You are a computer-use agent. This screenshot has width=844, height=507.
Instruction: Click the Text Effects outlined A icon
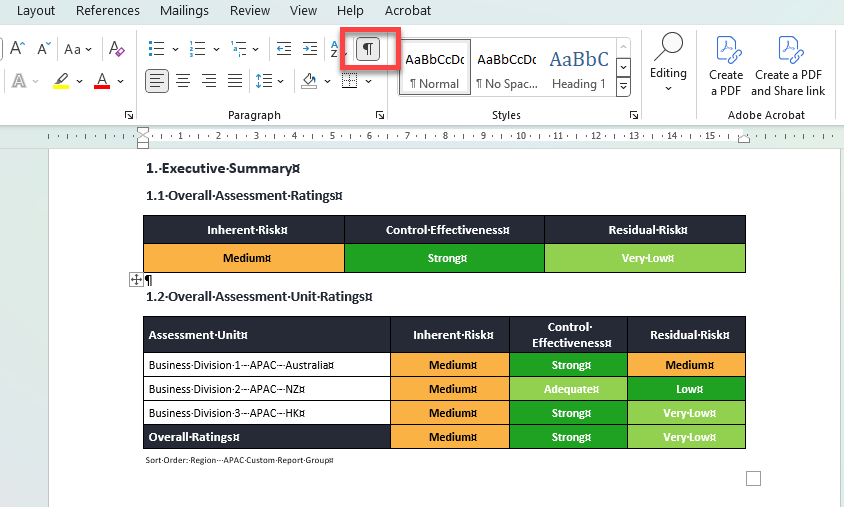click(19, 81)
